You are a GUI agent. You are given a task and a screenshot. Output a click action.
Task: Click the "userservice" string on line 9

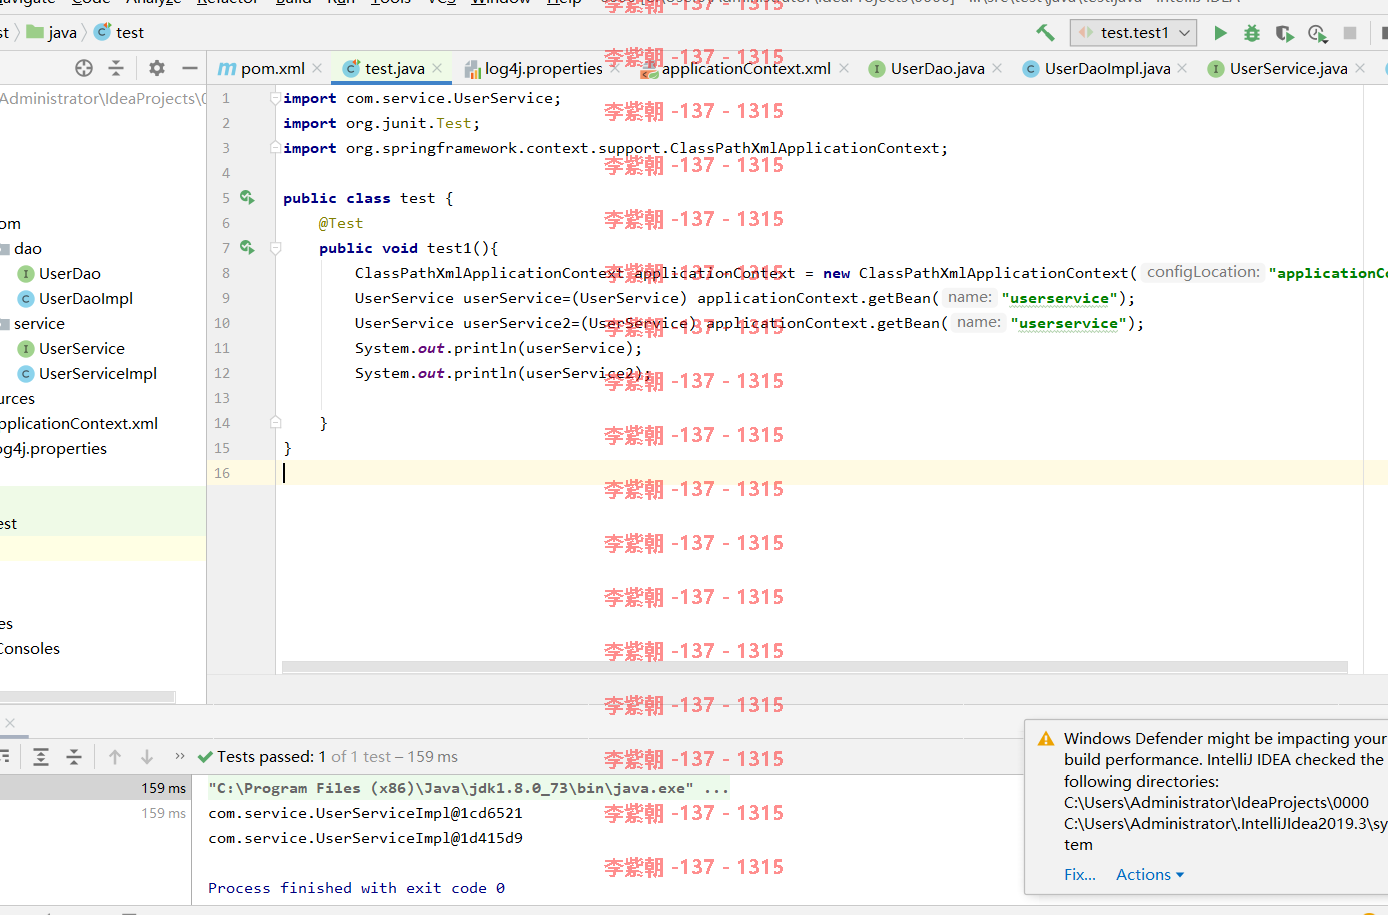pos(1060,298)
